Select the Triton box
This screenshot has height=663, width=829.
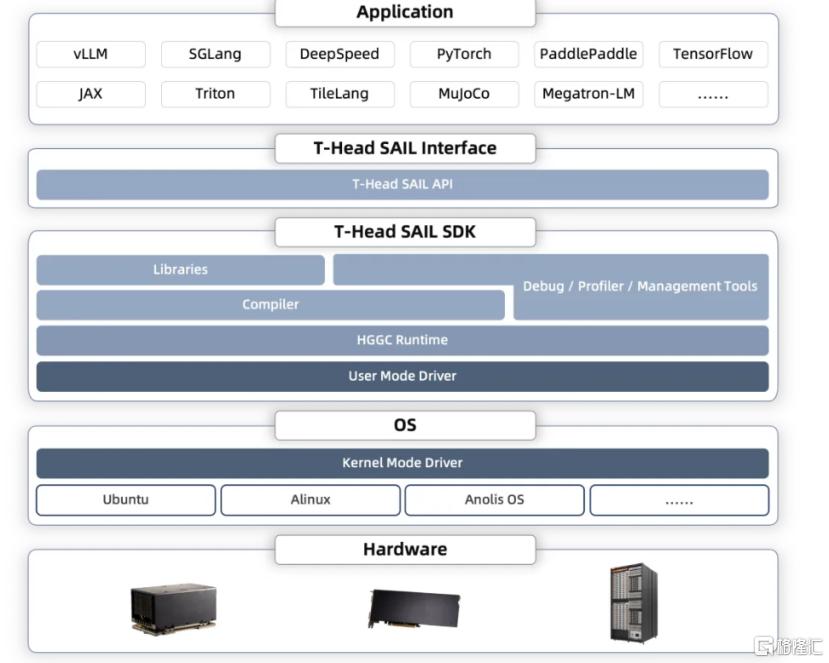(215, 94)
